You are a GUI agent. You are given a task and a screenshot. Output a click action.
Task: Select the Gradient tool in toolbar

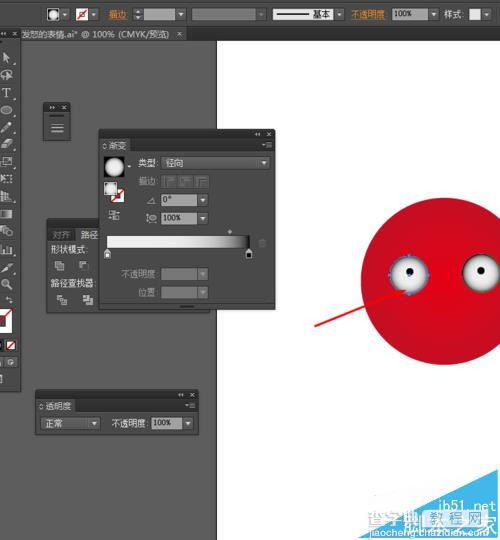point(6,214)
